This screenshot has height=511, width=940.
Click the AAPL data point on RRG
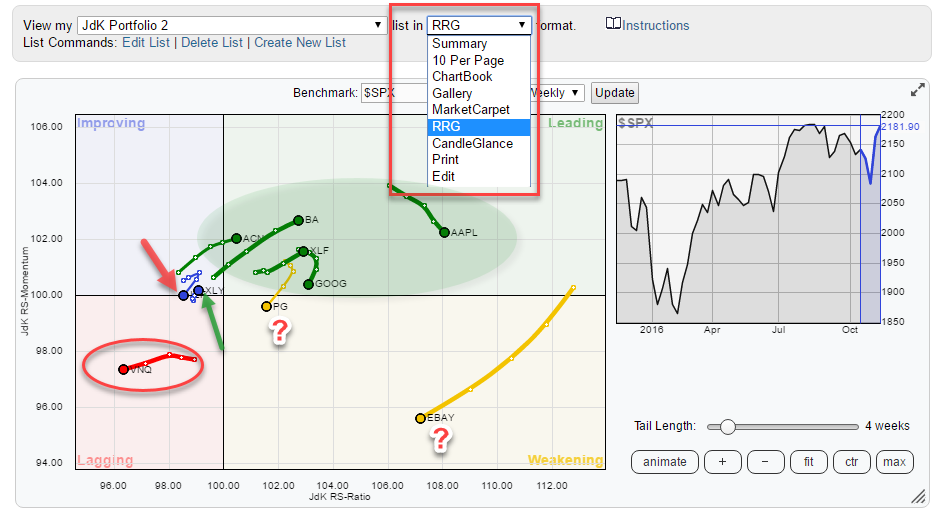pos(444,232)
